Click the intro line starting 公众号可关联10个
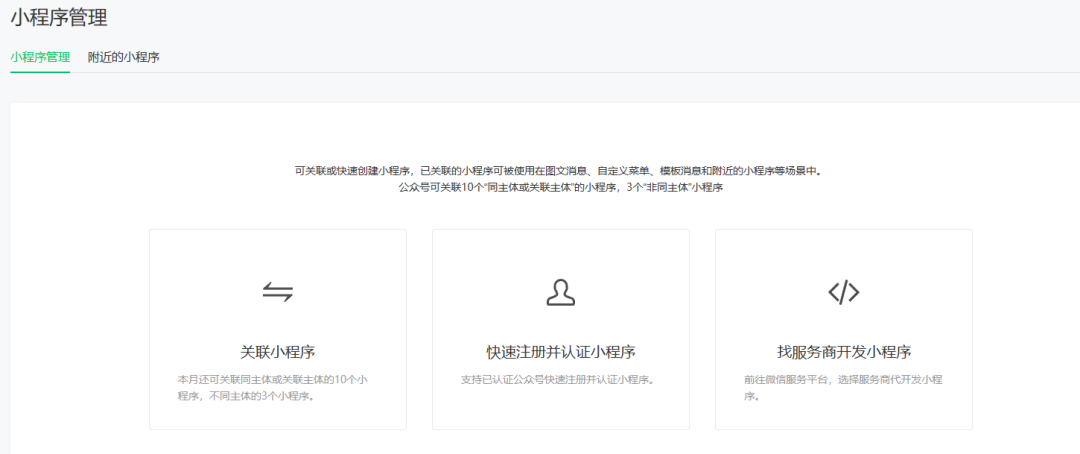 (560, 187)
